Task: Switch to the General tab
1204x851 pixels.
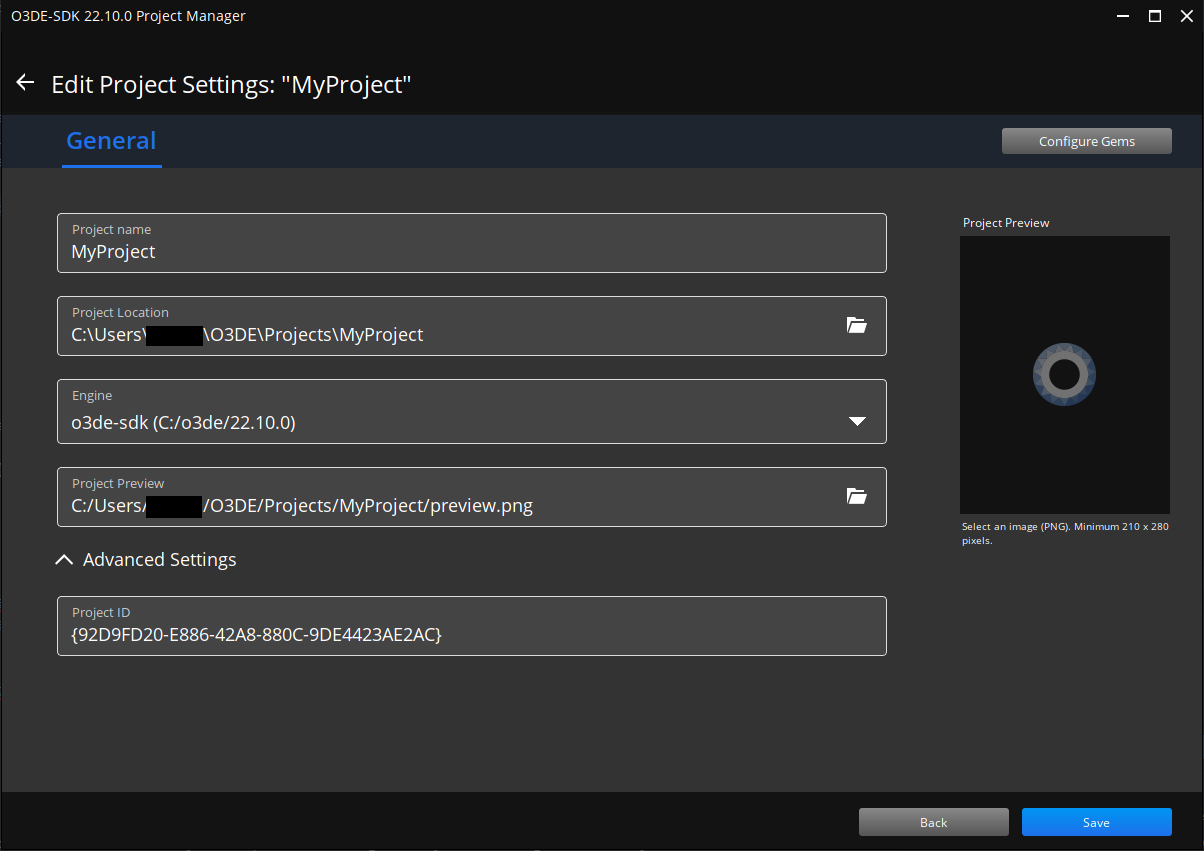Action: pyautogui.click(x=111, y=140)
